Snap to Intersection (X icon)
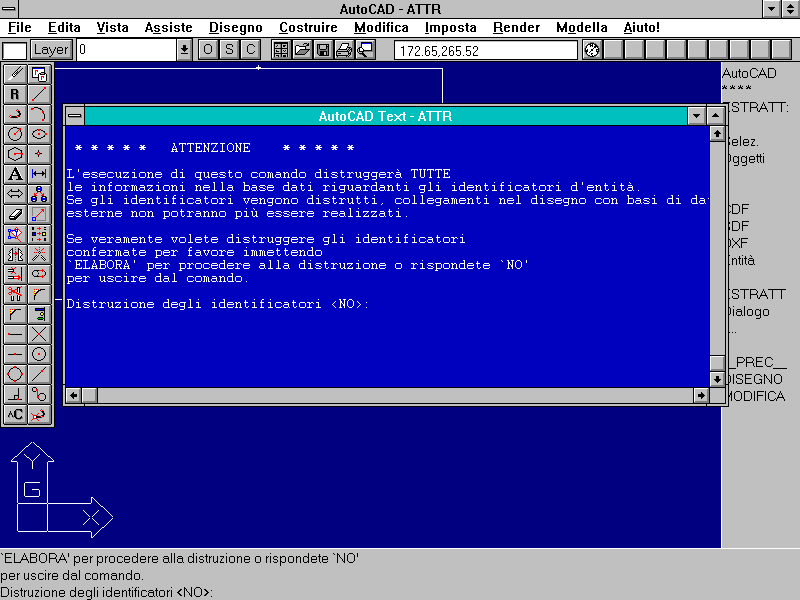 (39, 334)
